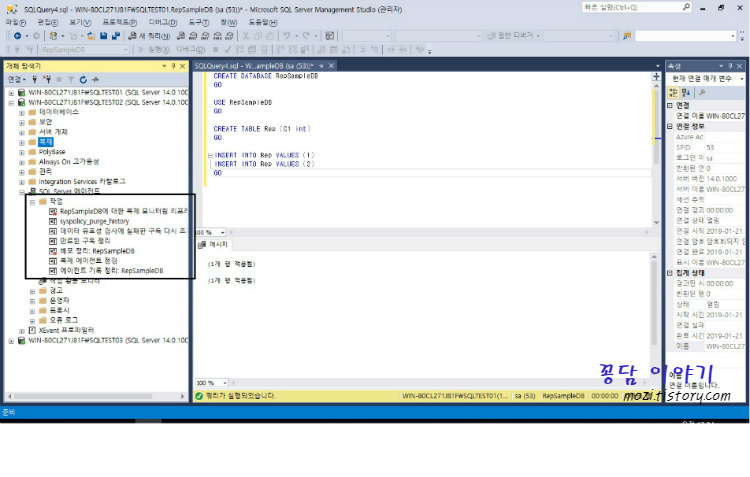The width and height of the screenshot is (750, 477).
Task: Collapse the WIN-80CL271J81F\SQLTEST02 server node
Action: click(11, 103)
